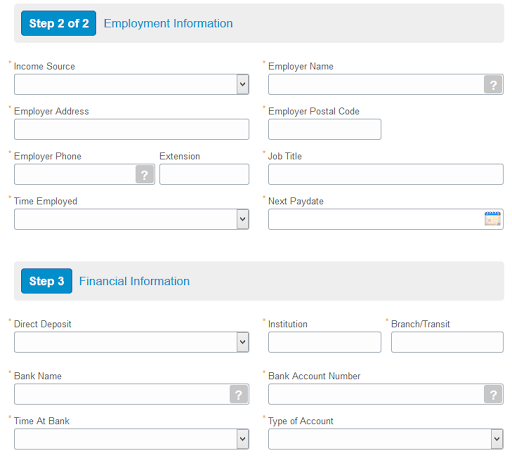The height and width of the screenshot is (465, 512).
Task: Focus the Employer Address text field
Action: pos(131,129)
